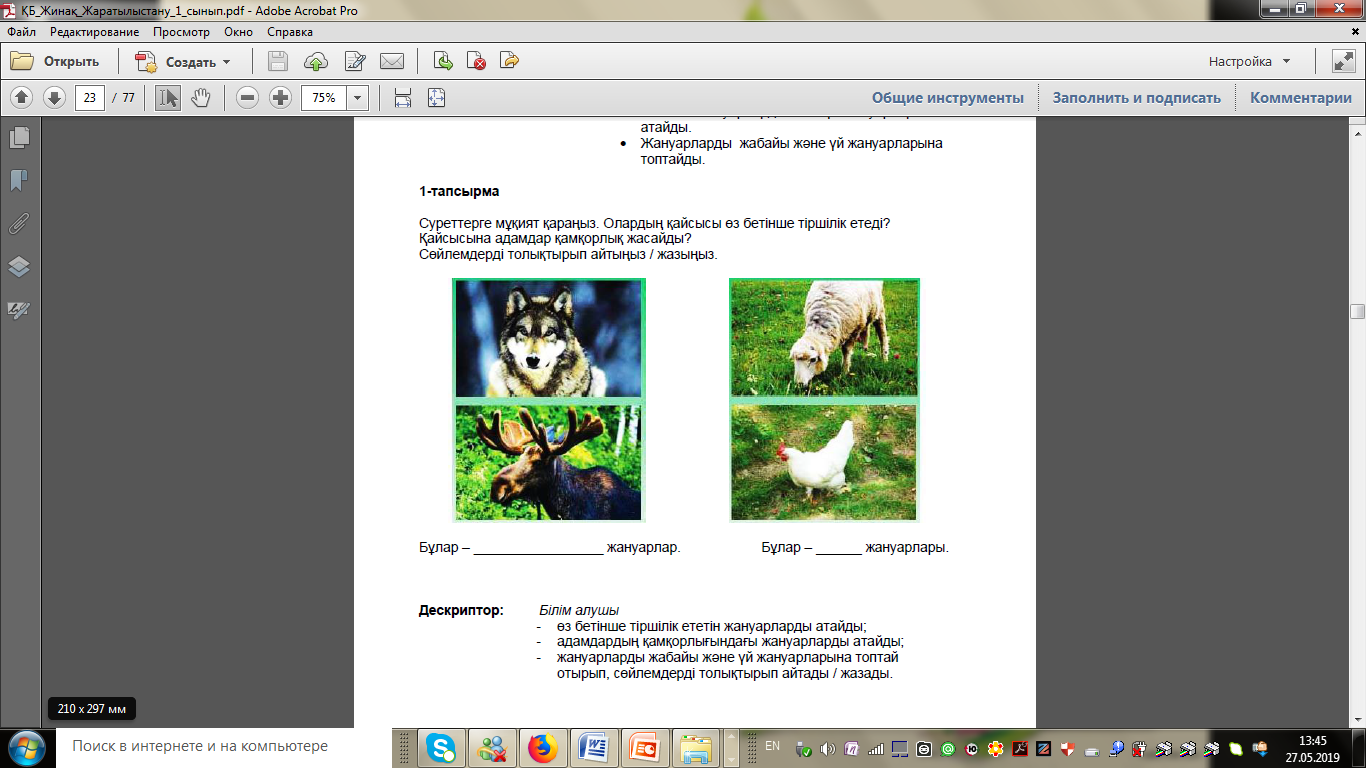Click the Save file floppy disk icon
Screen dimensions: 1366x768
[x=278, y=61]
